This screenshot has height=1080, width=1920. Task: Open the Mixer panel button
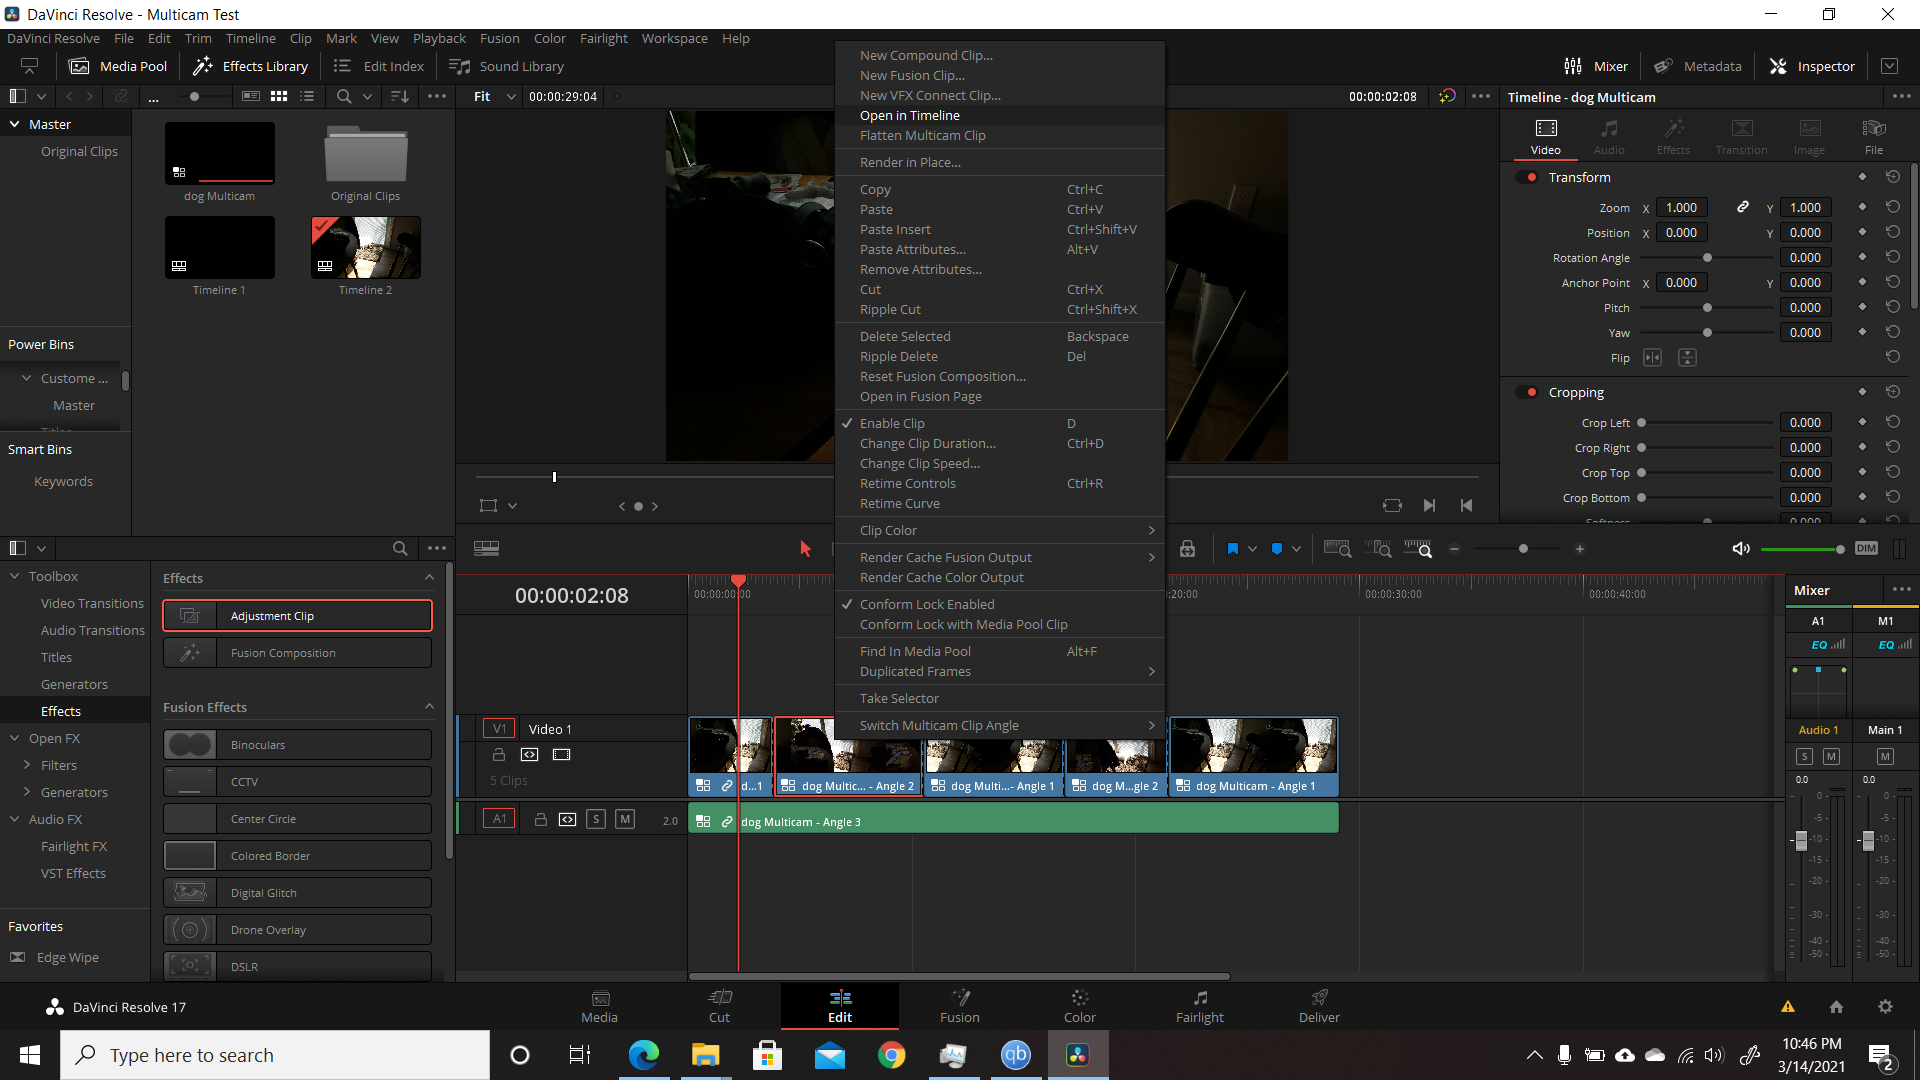pyautogui.click(x=1596, y=66)
